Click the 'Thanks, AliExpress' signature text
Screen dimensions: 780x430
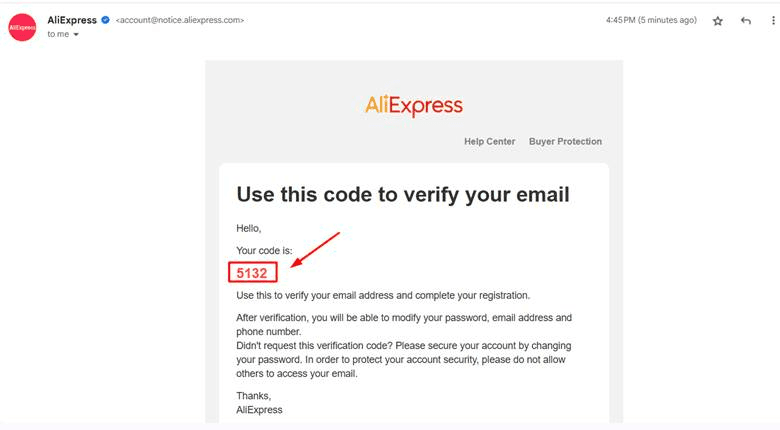pyautogui.click(x=259, y=403)
